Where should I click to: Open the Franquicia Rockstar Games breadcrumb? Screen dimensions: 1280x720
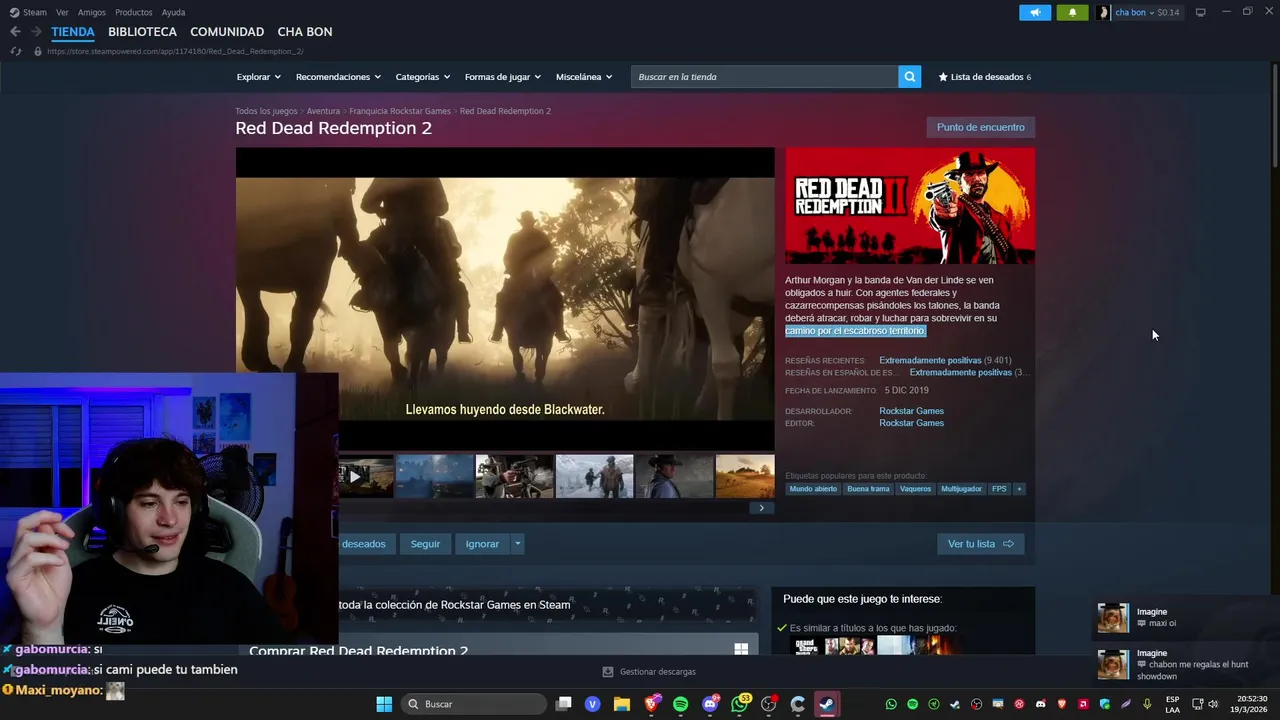click(400, 111)
